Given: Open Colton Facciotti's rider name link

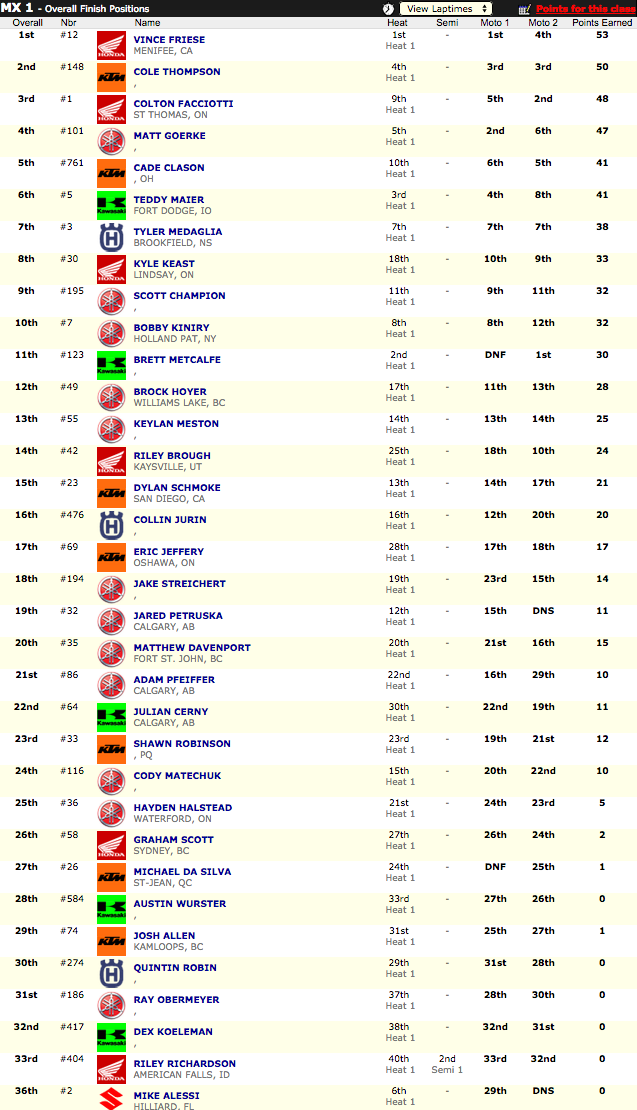Looking at the screenshot, I should click(x=183, y=103).
